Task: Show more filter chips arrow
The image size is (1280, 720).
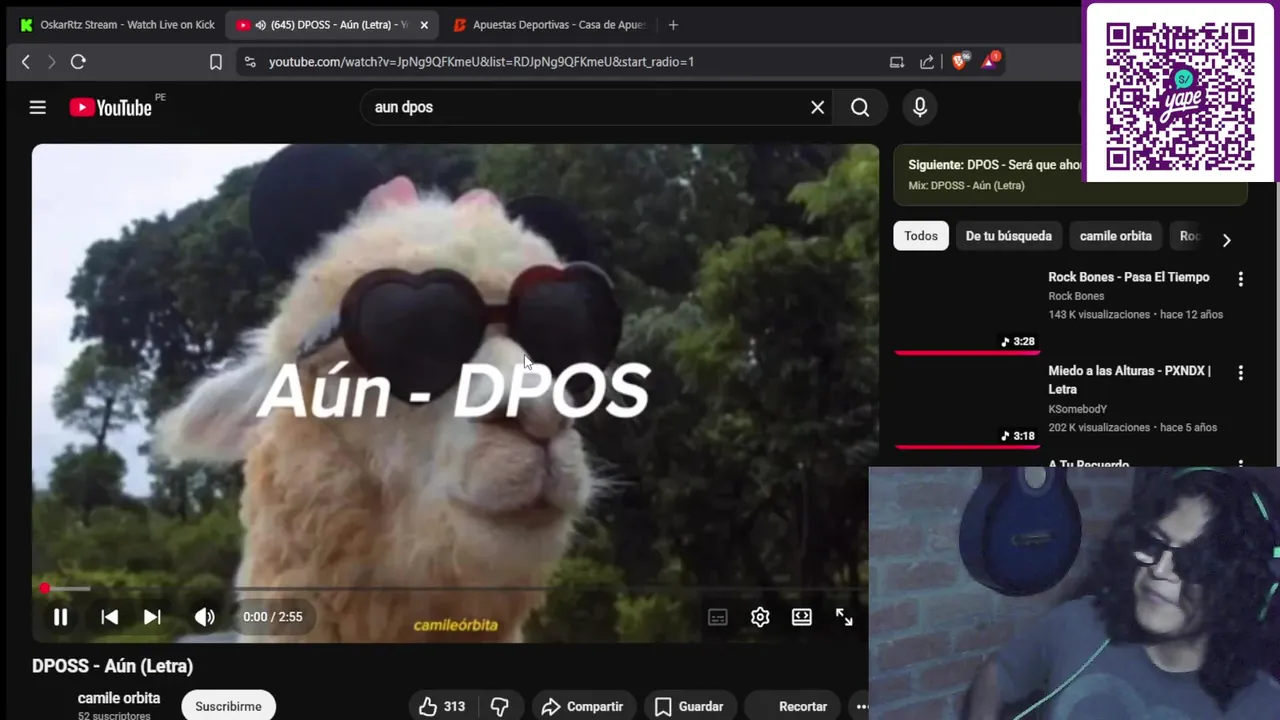Action: [x=1226, y=239]
